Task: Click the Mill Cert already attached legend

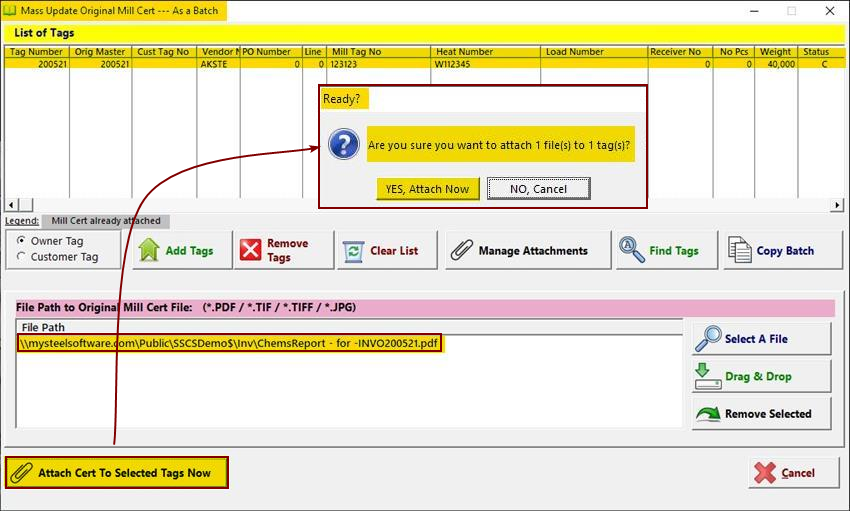Action: 106,221
